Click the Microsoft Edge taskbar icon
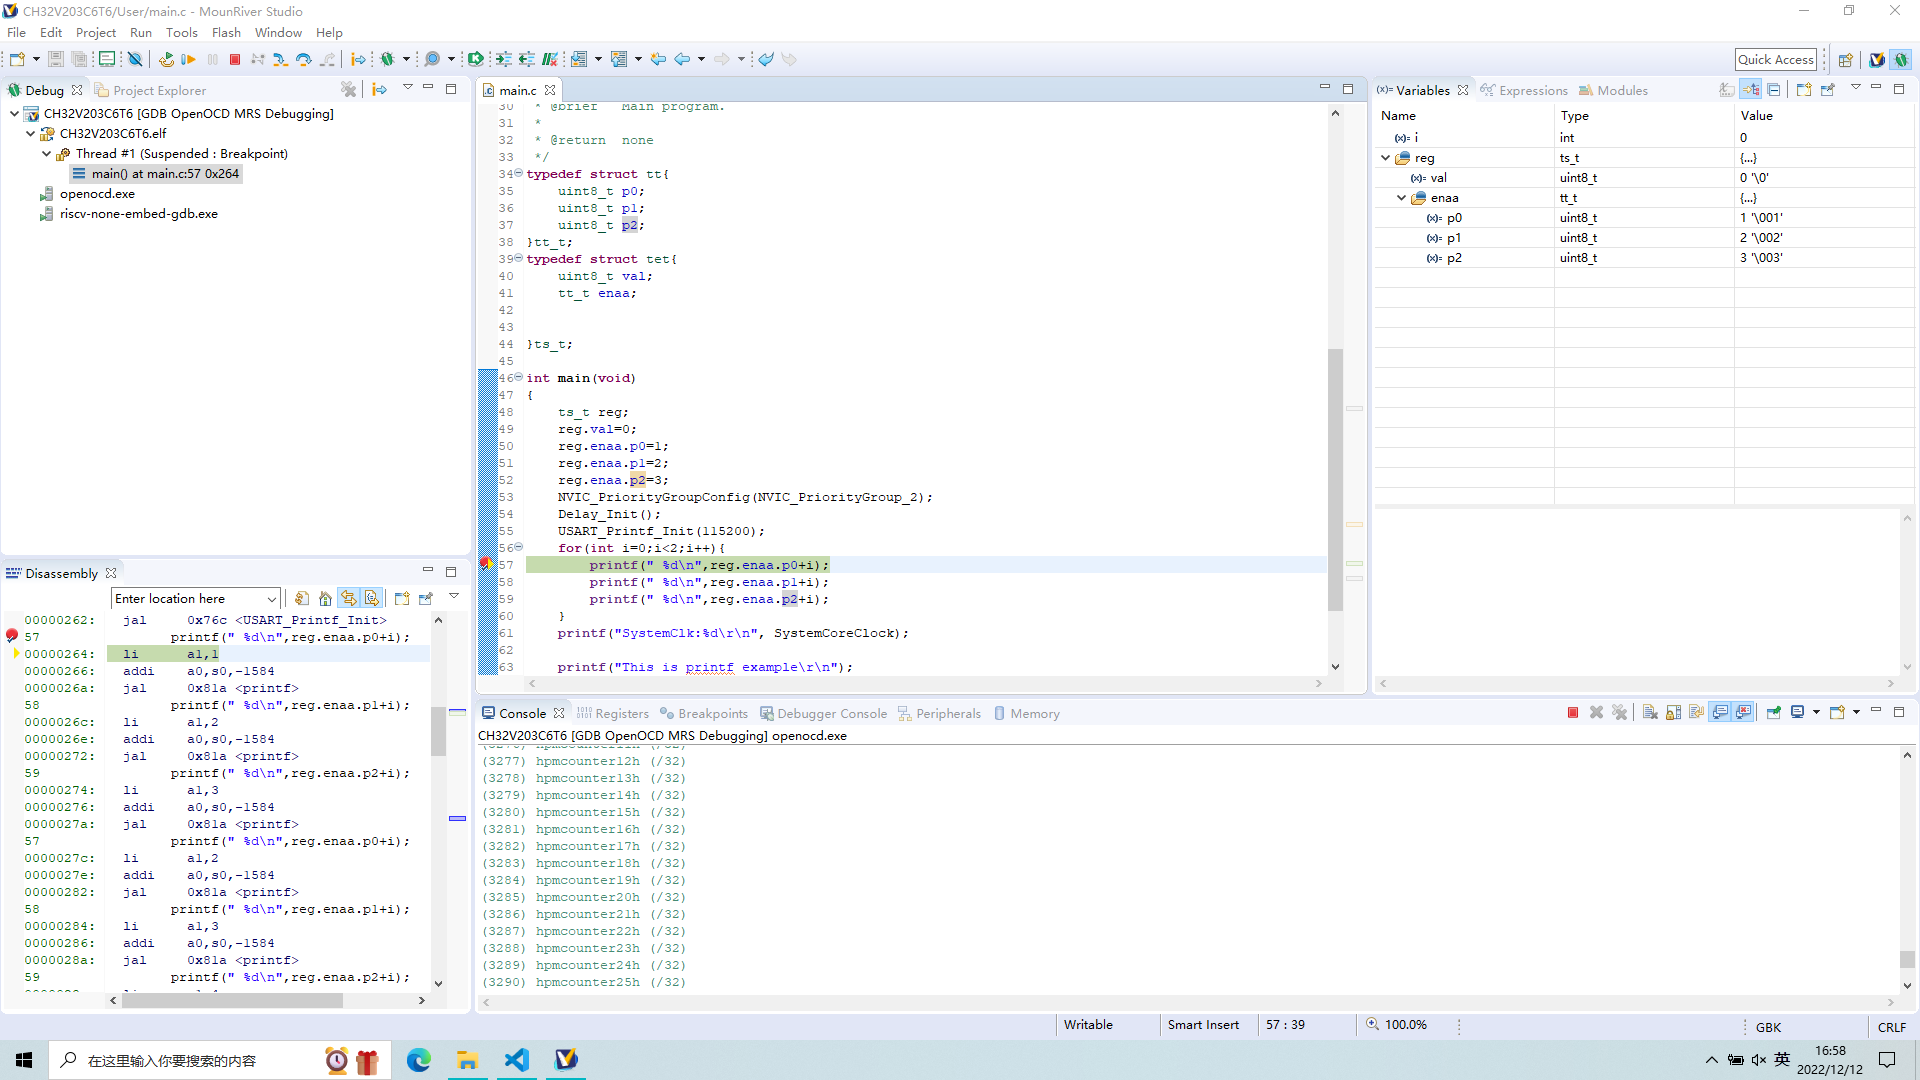 [419, 1060]
